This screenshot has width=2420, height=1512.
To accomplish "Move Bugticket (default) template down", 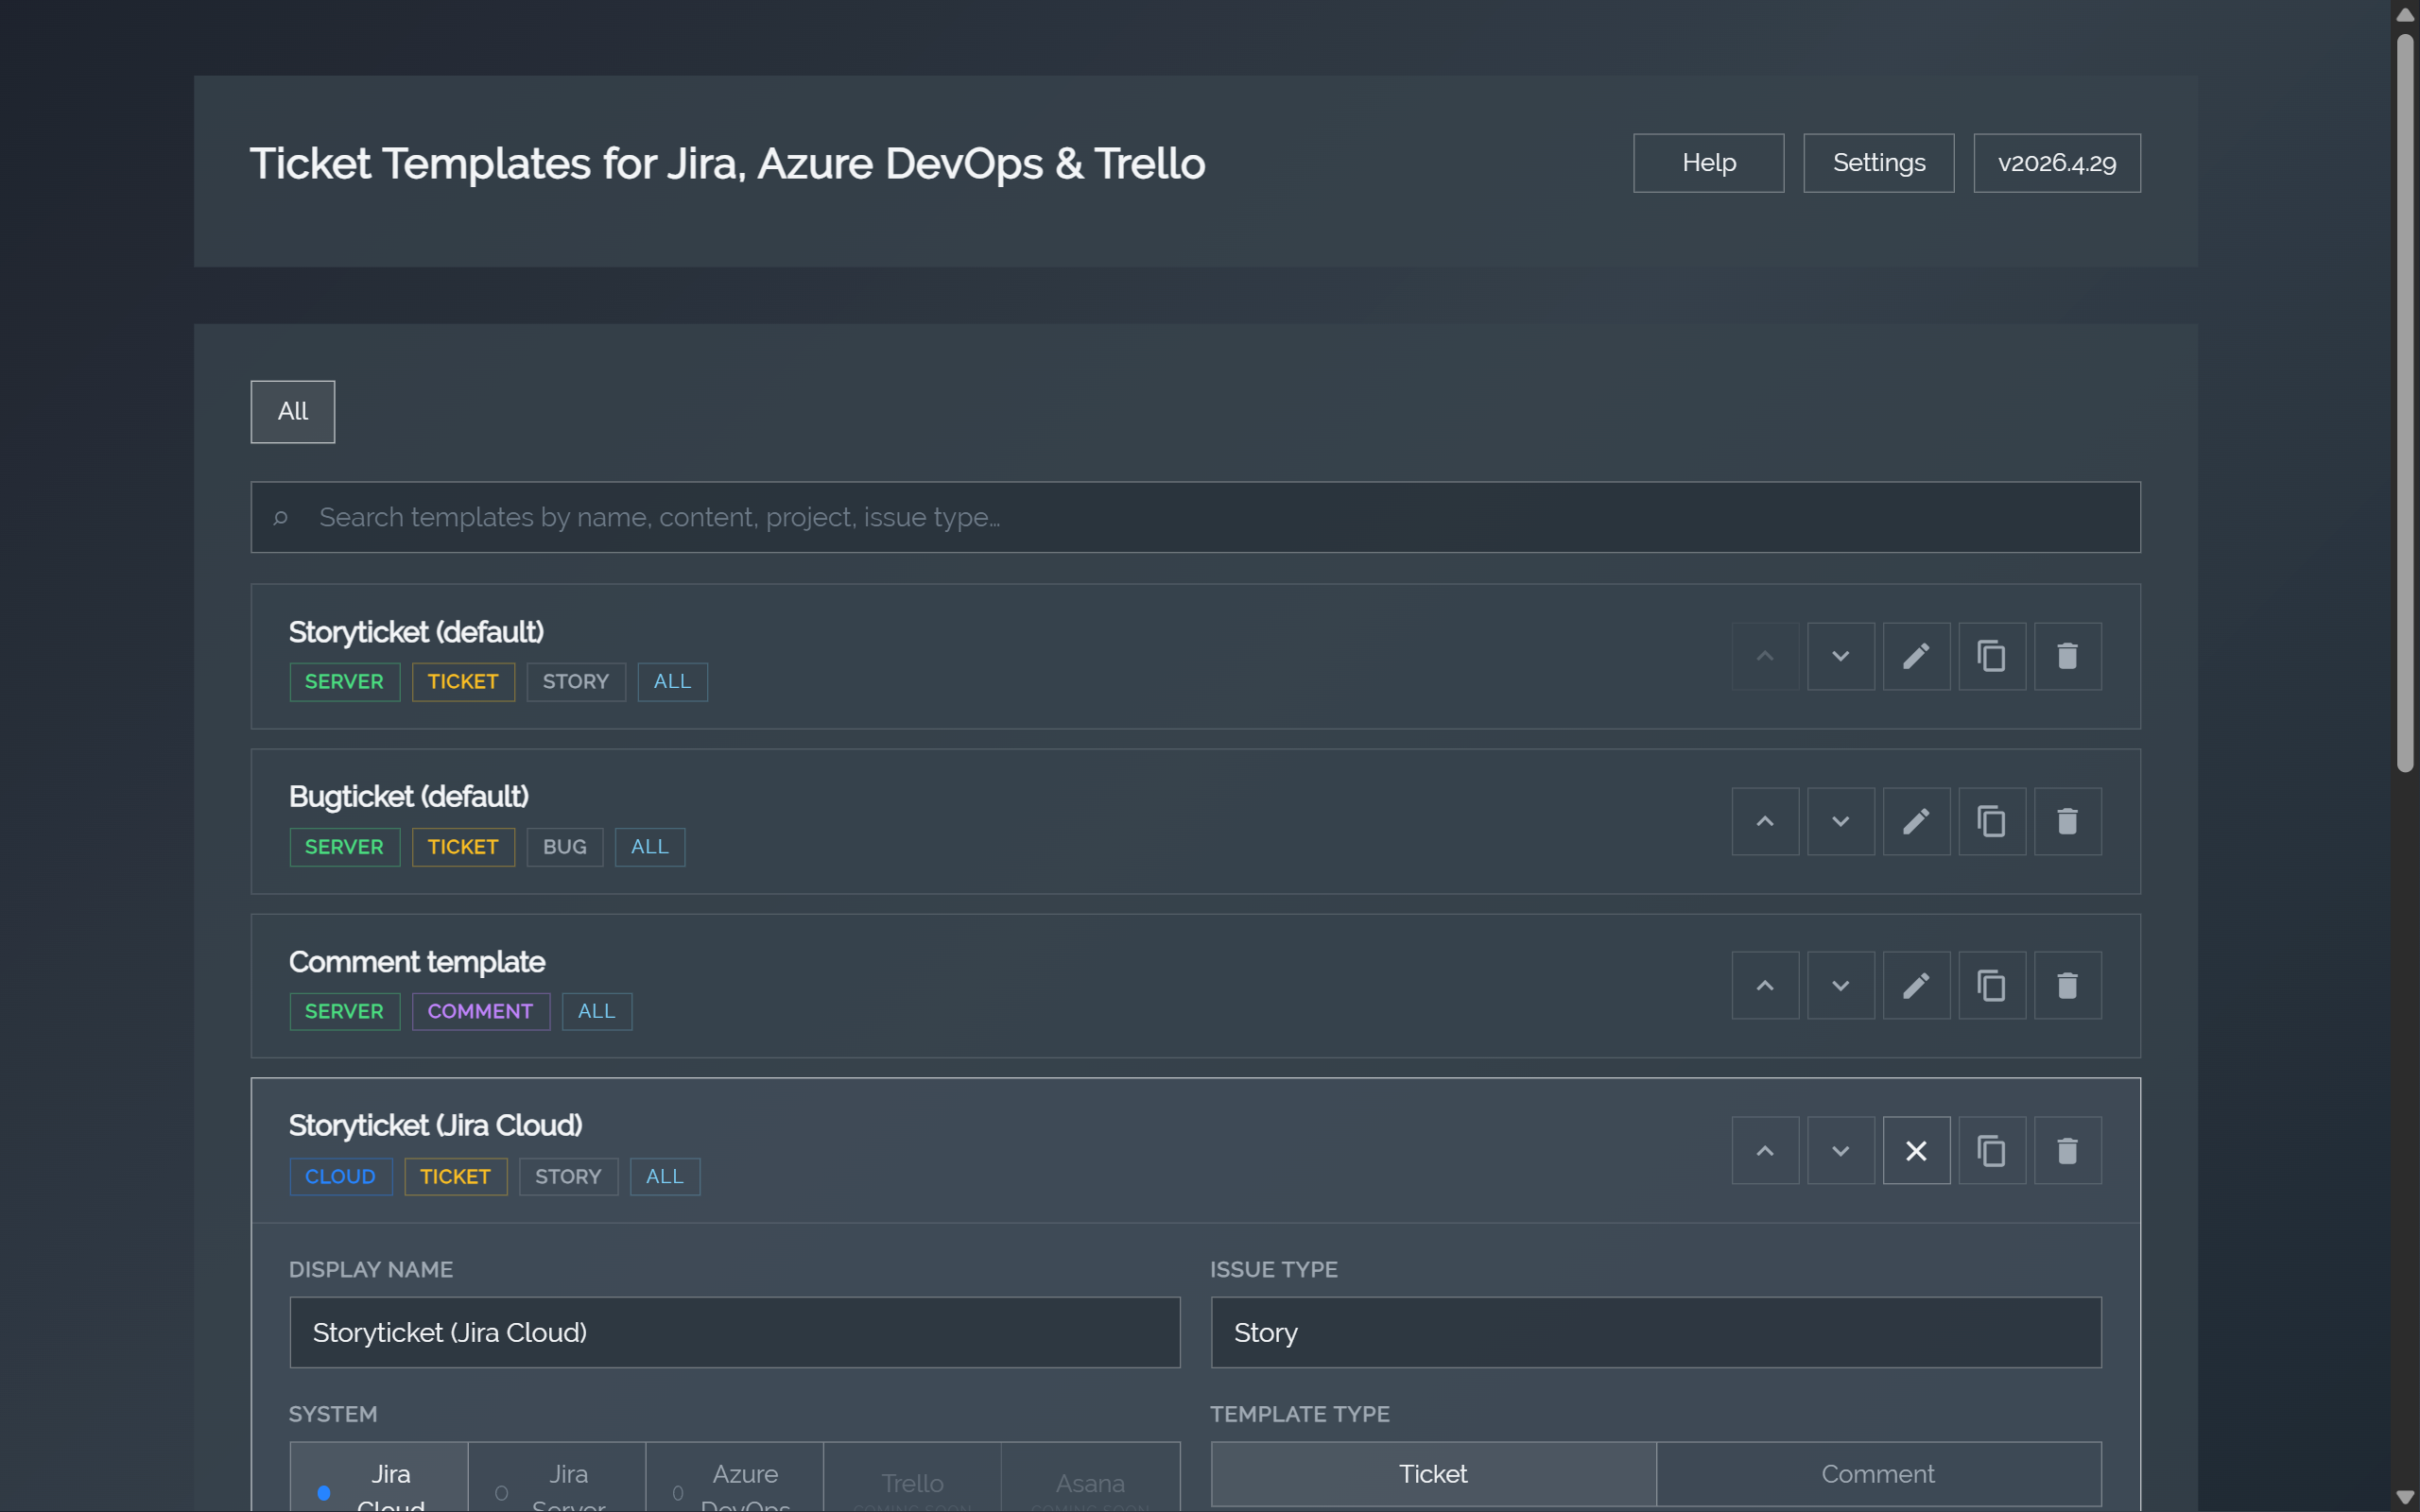I will (x=1840, y=821).
